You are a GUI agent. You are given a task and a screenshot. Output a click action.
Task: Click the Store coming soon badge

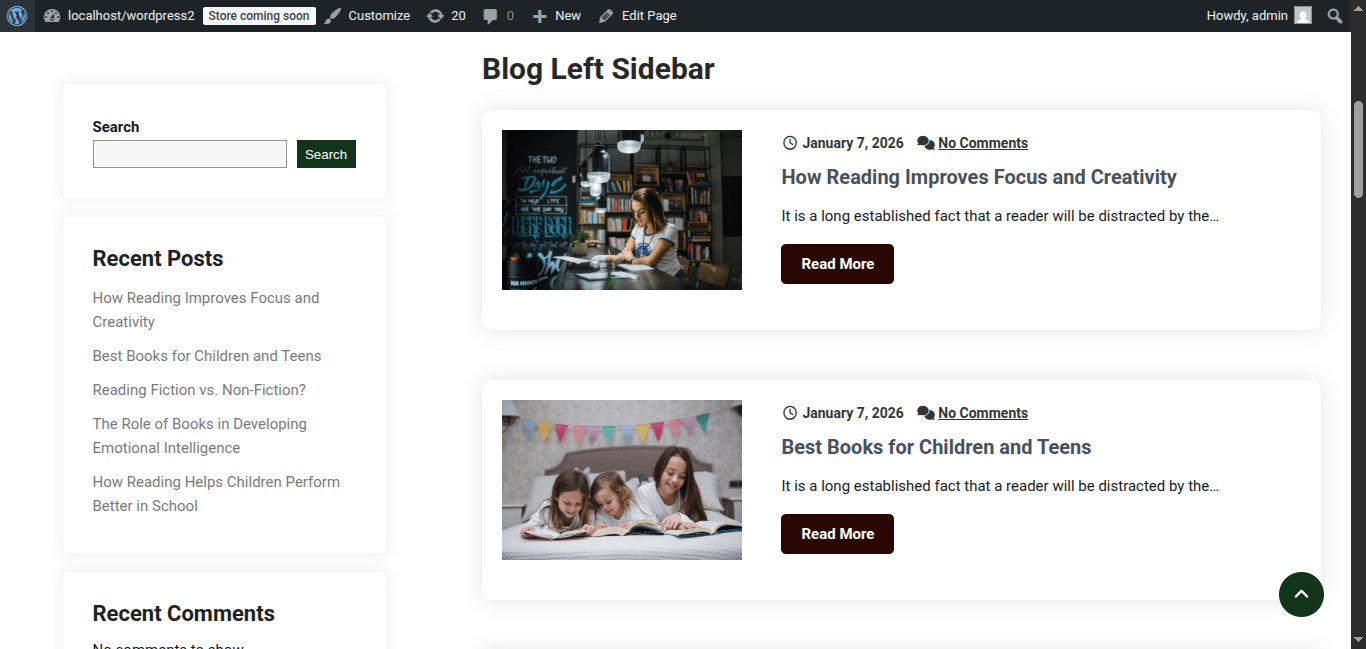click(x=259, y=16)
